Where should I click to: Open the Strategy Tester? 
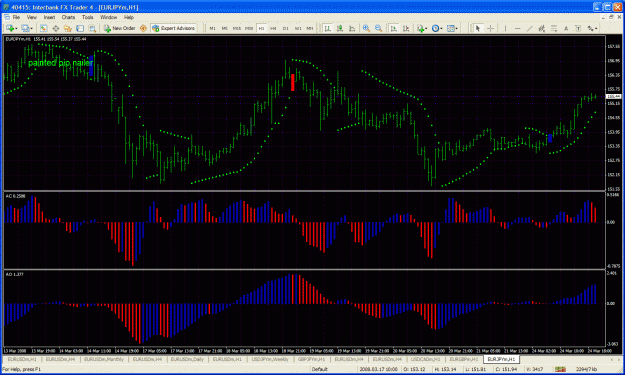92,28
